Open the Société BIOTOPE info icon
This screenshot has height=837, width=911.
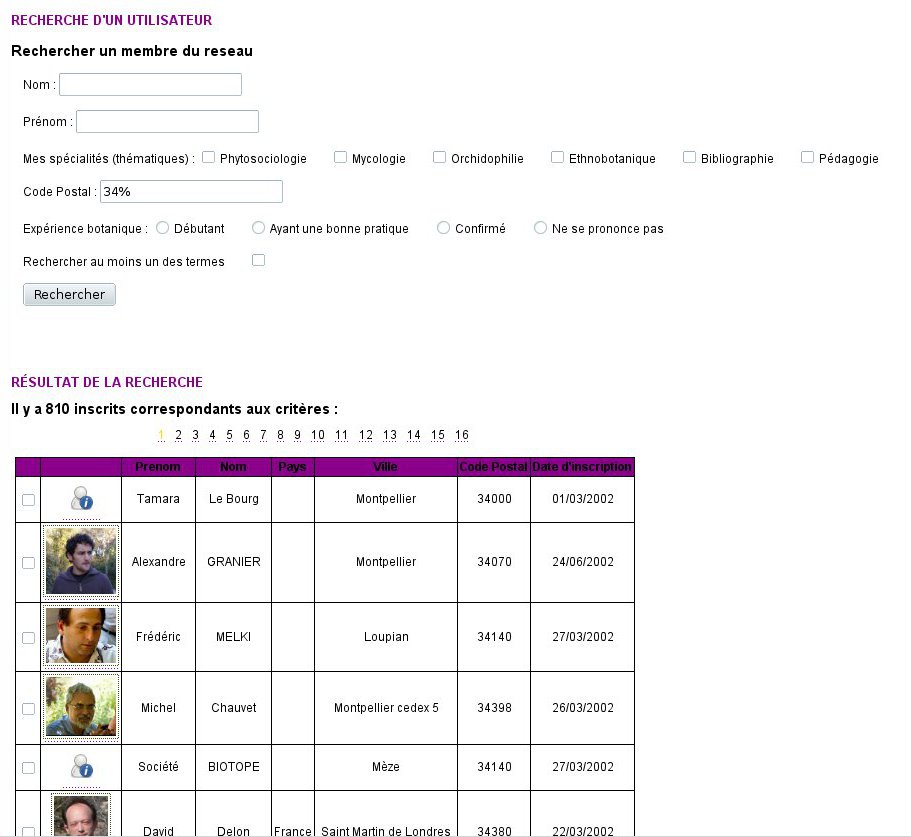[80, 766]
